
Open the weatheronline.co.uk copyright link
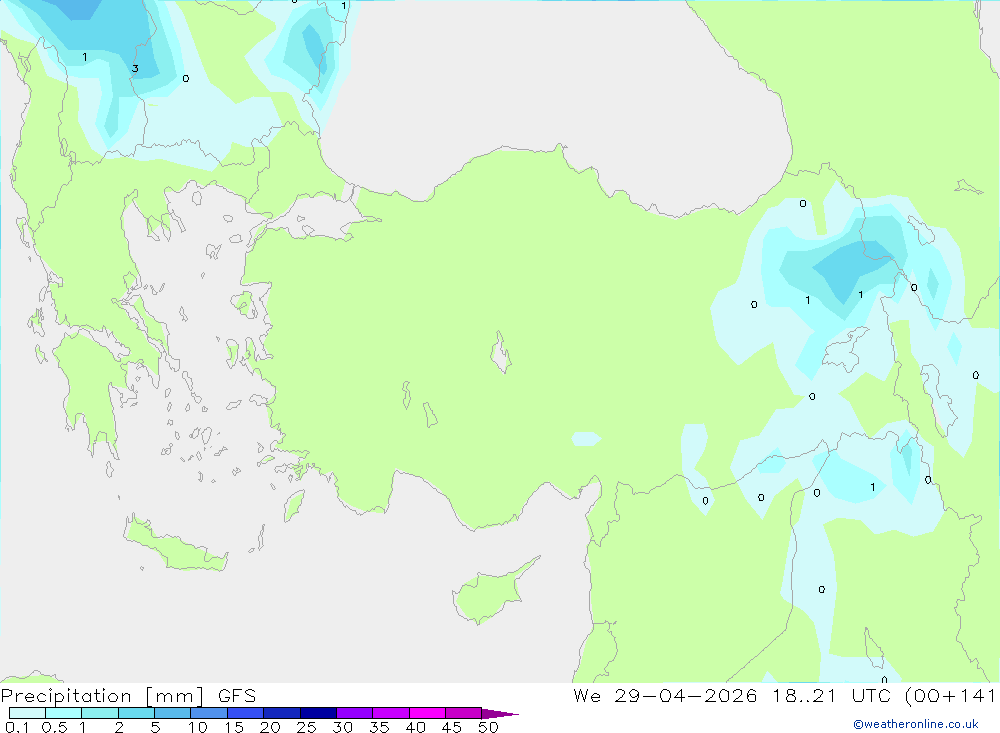click(x=916, y=724)
